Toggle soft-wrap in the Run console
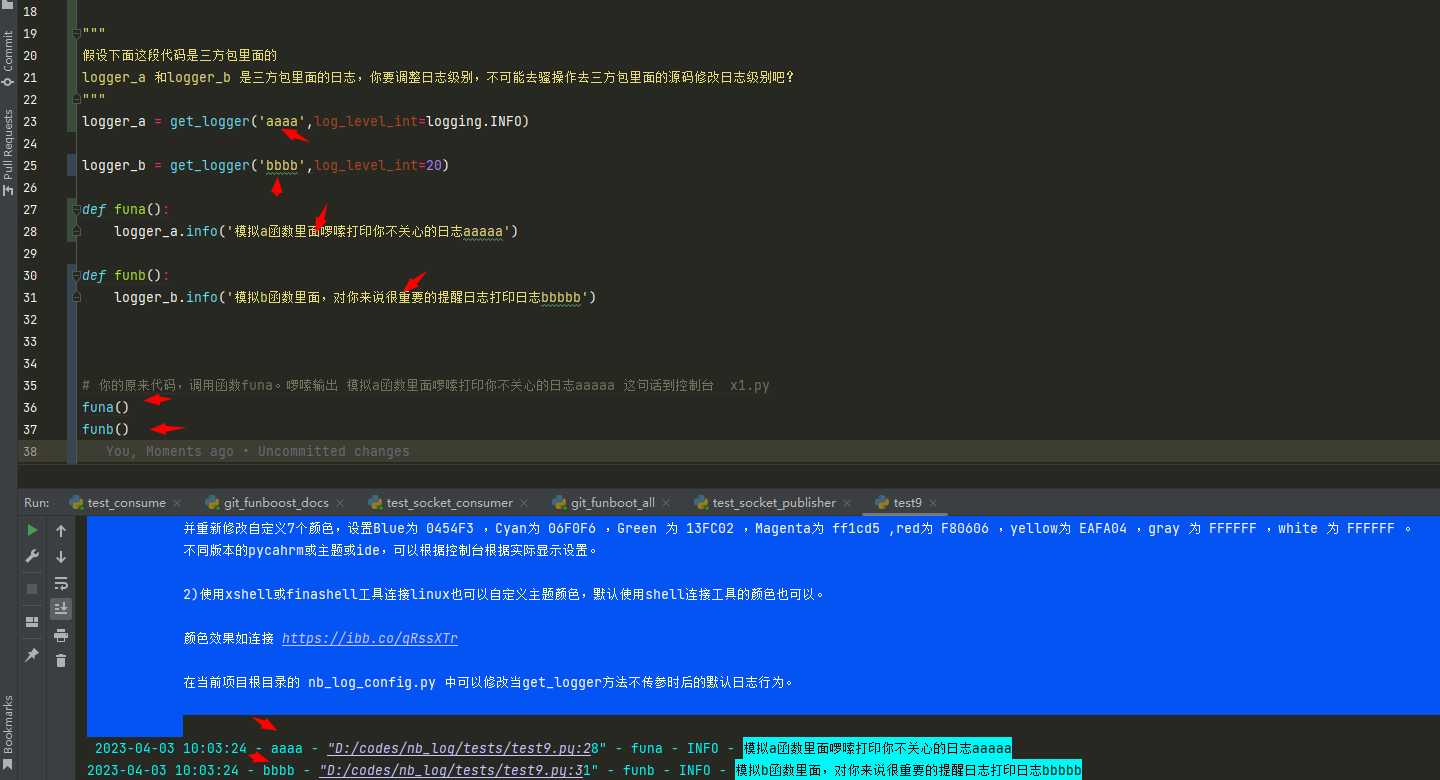Image resolution: width=1440 pixels, height=780 pixels. [61, 582]
